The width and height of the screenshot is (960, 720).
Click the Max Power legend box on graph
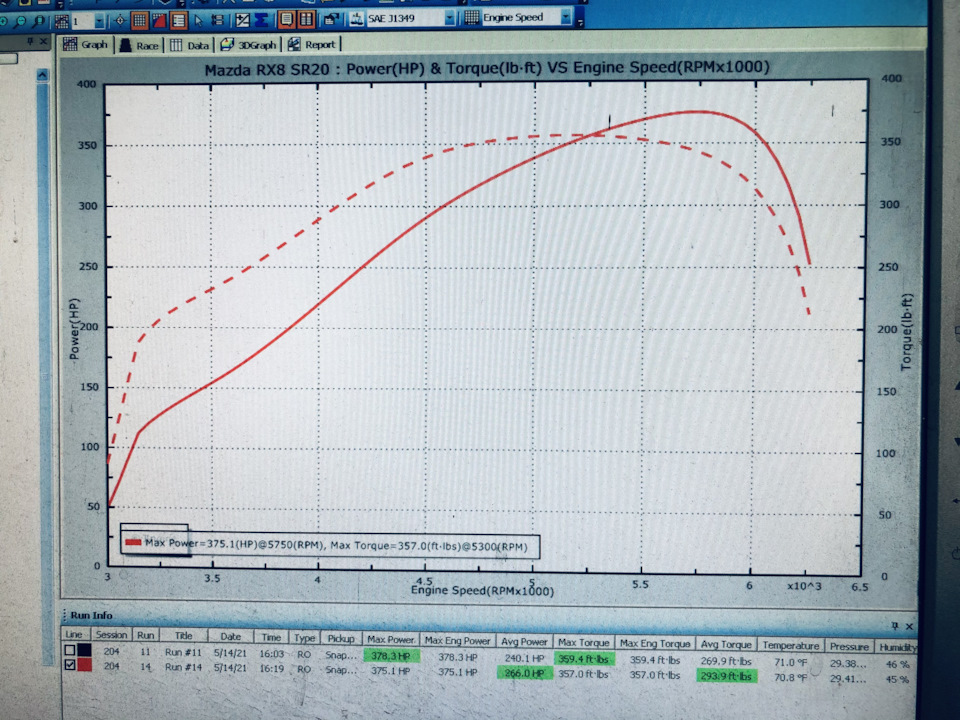click(x=330, y=545)
